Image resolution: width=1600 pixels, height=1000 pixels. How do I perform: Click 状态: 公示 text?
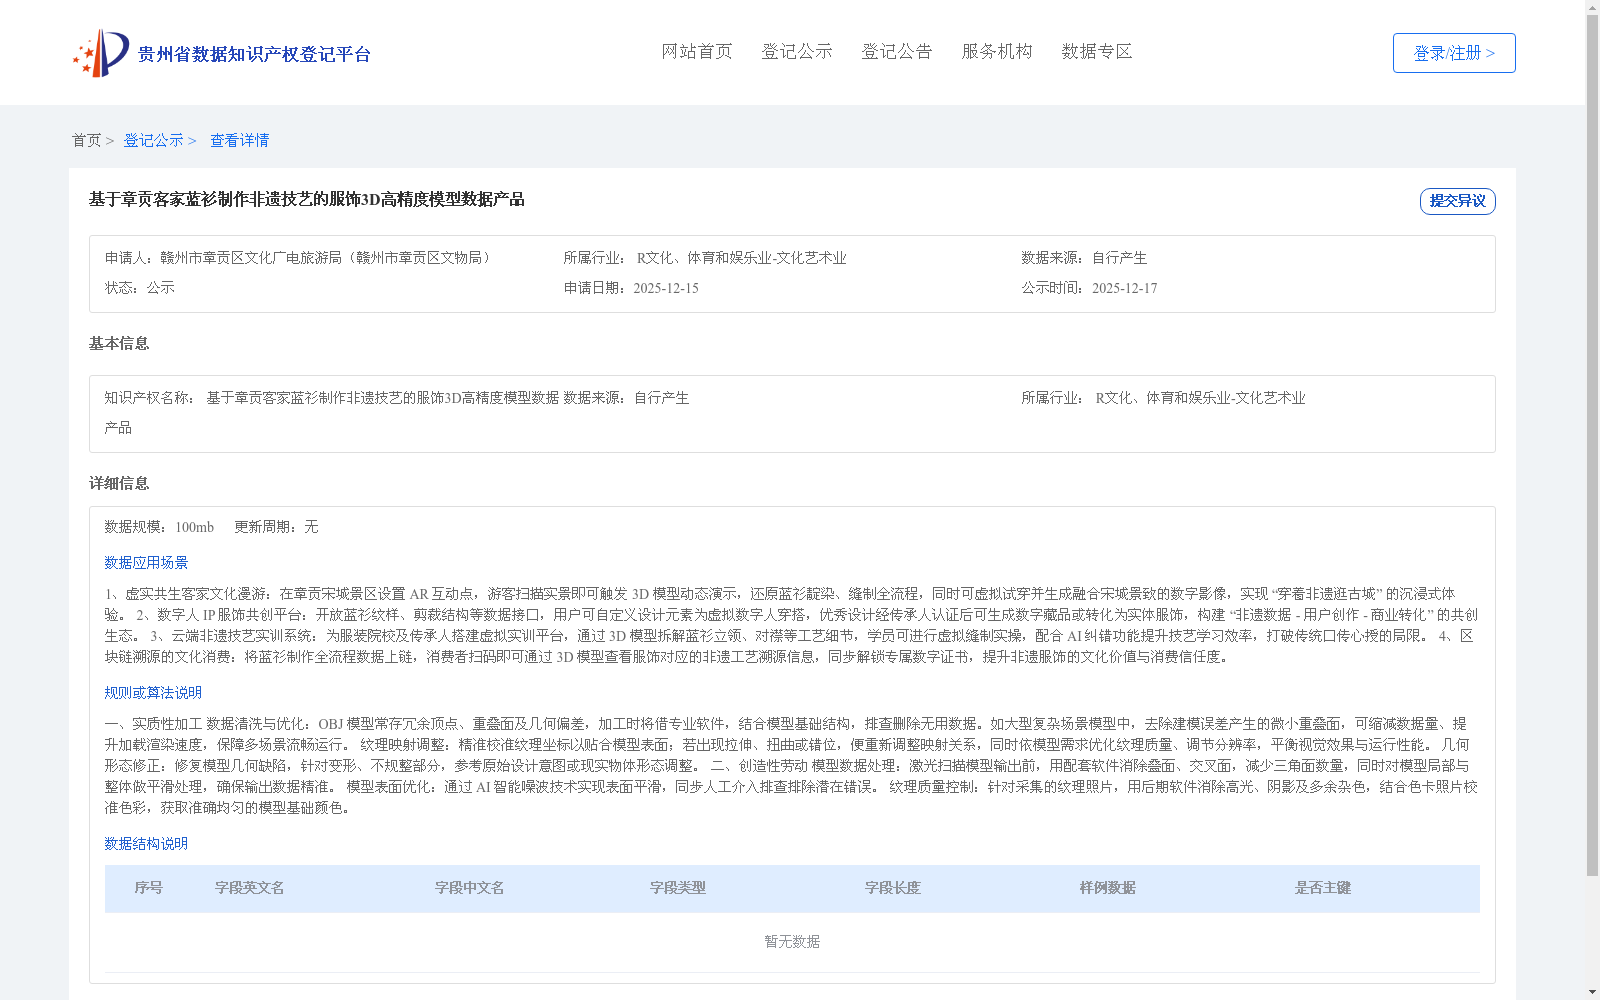(x=140, y=288)
